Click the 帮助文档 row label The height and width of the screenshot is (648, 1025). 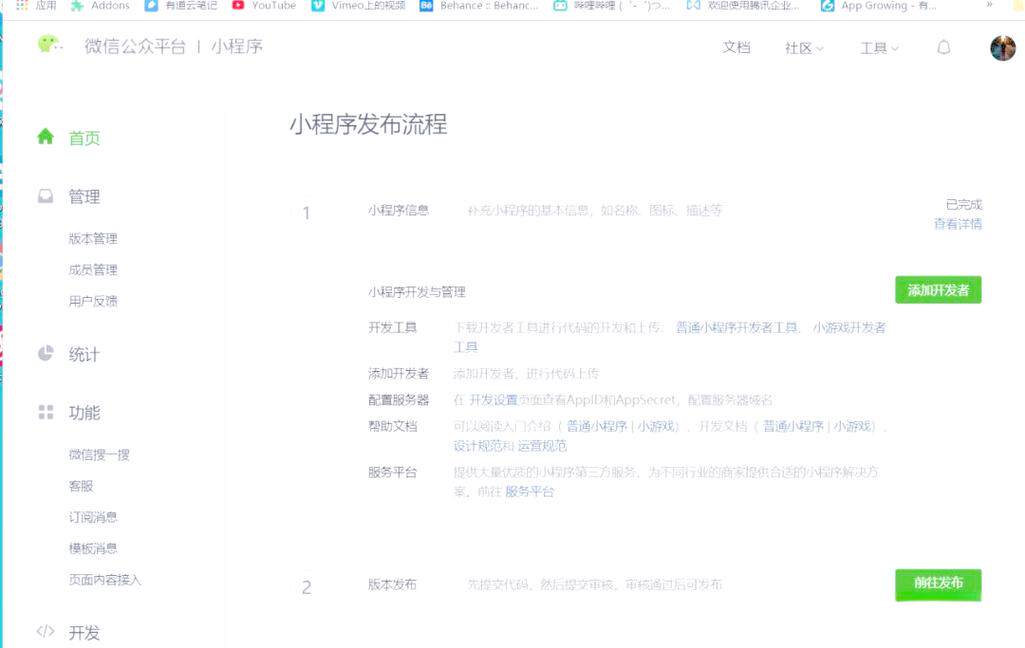[x=392, y=426]
